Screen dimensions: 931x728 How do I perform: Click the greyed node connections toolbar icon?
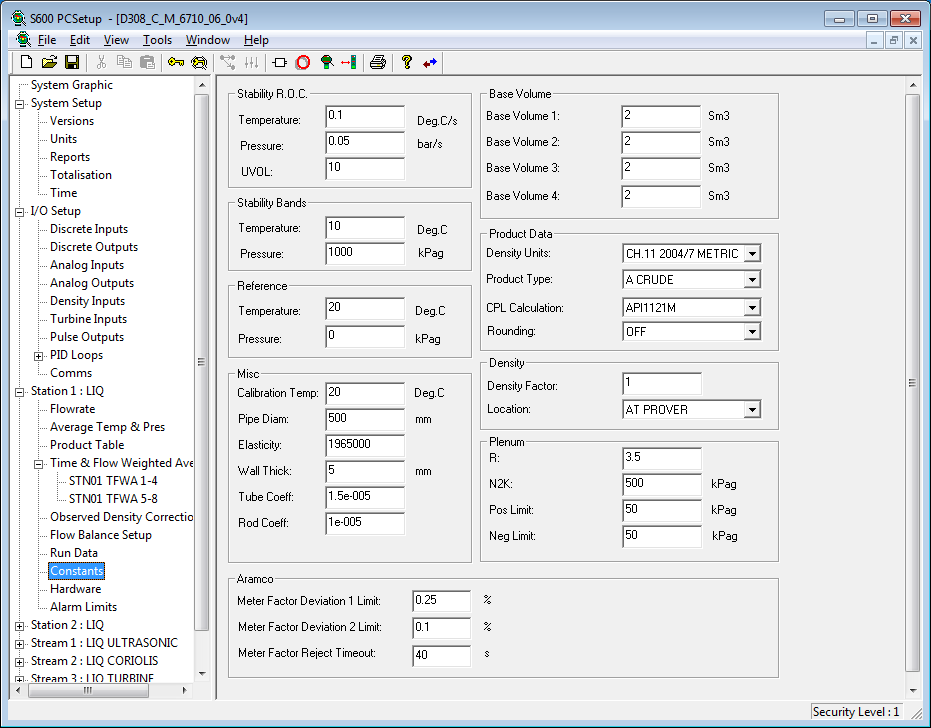pos(228,62)
